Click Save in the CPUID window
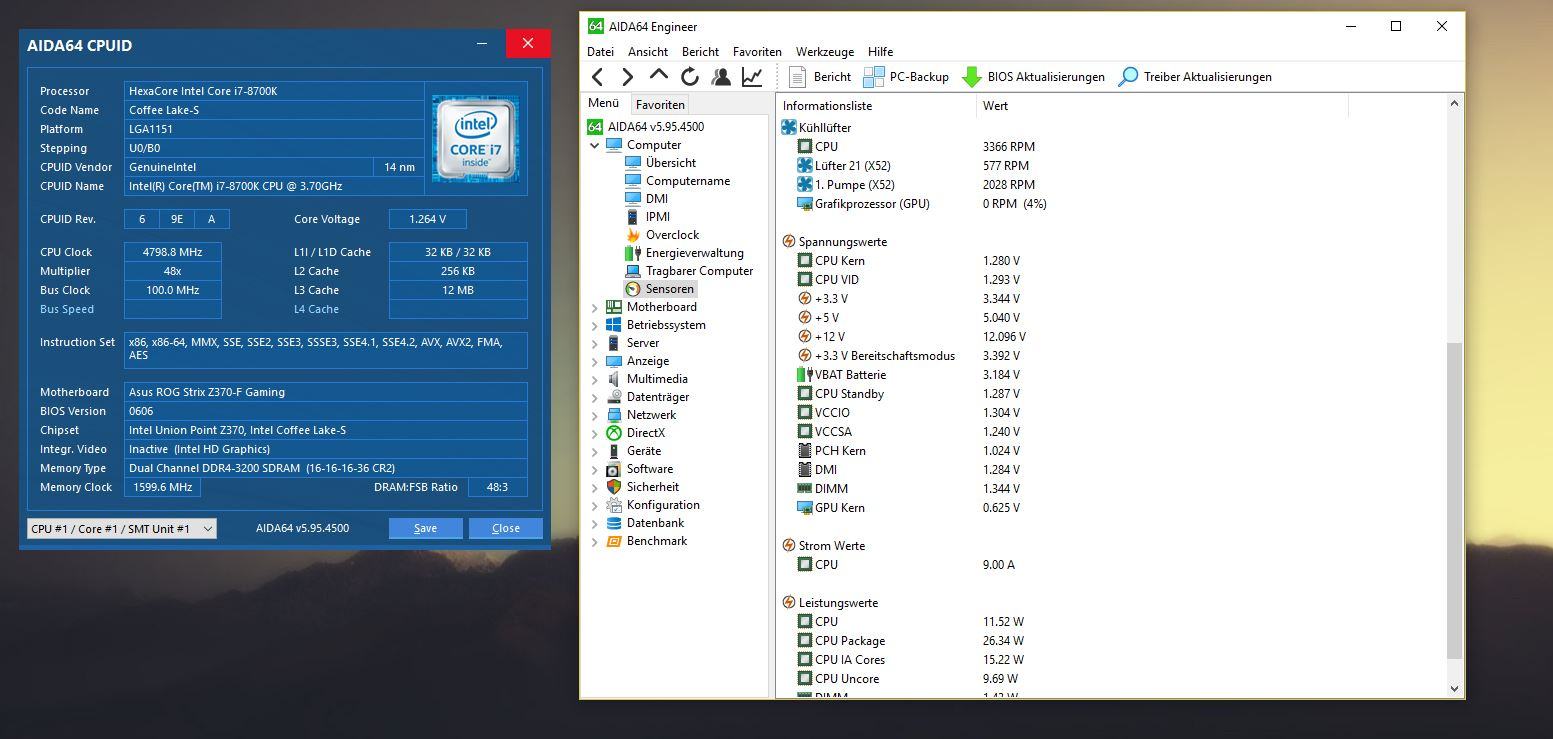This screenshot has width=1553, height=739. pyautogui.click(x=425, y=528)
